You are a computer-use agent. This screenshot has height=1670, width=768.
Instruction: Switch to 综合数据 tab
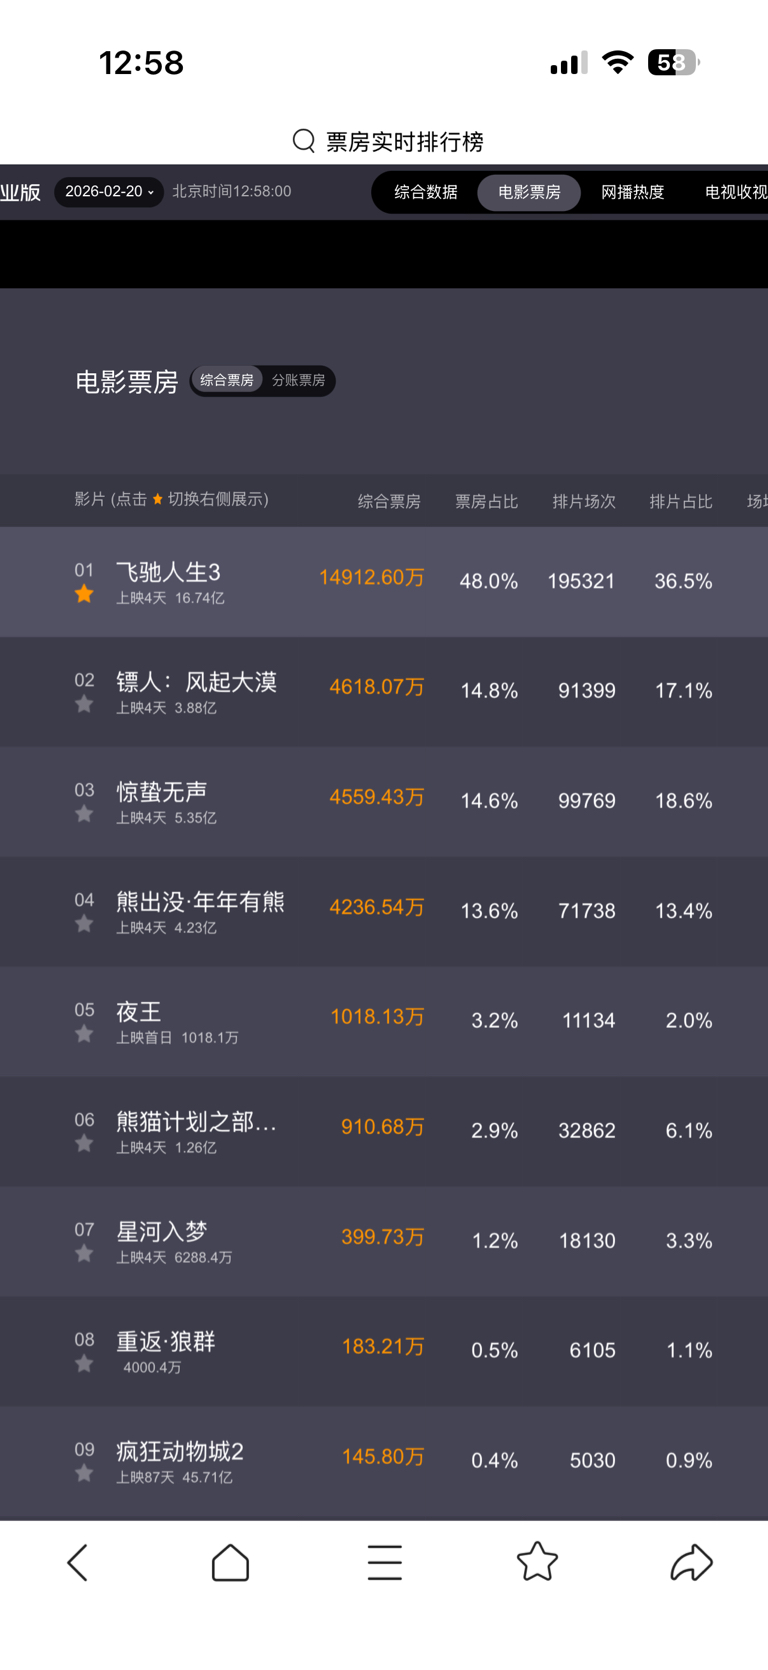click(426, 192)
